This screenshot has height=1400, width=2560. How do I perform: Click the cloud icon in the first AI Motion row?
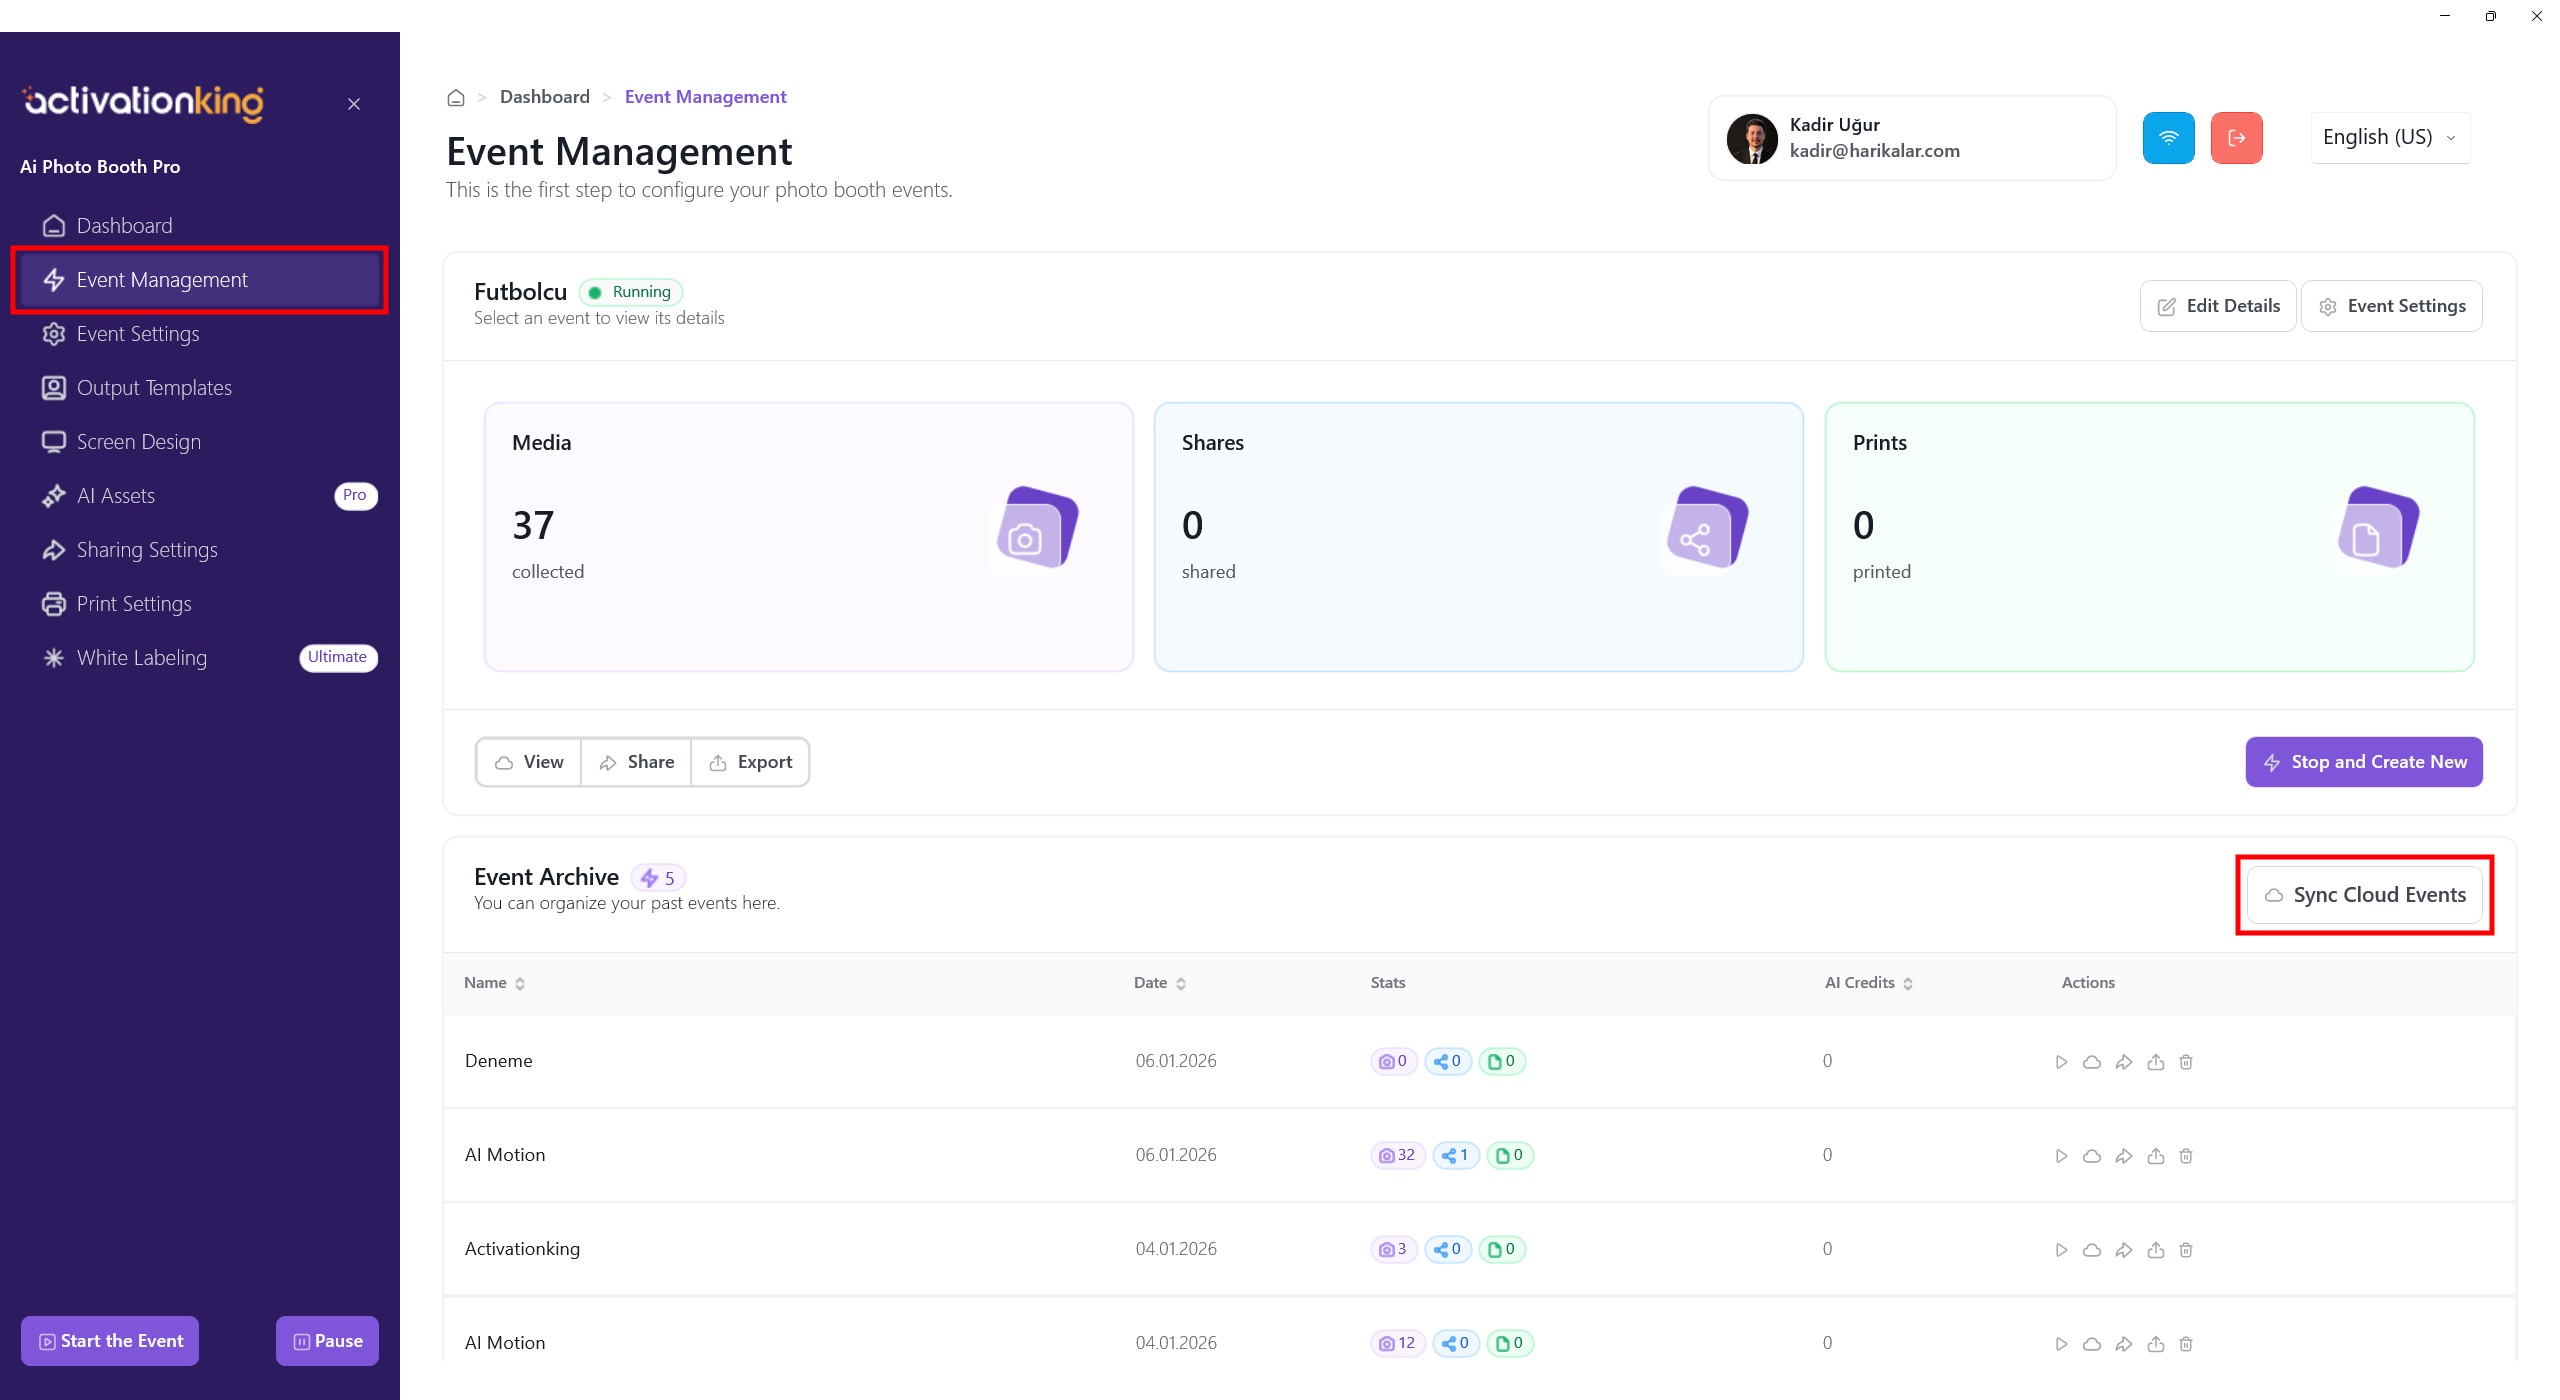point(2091,1156)
